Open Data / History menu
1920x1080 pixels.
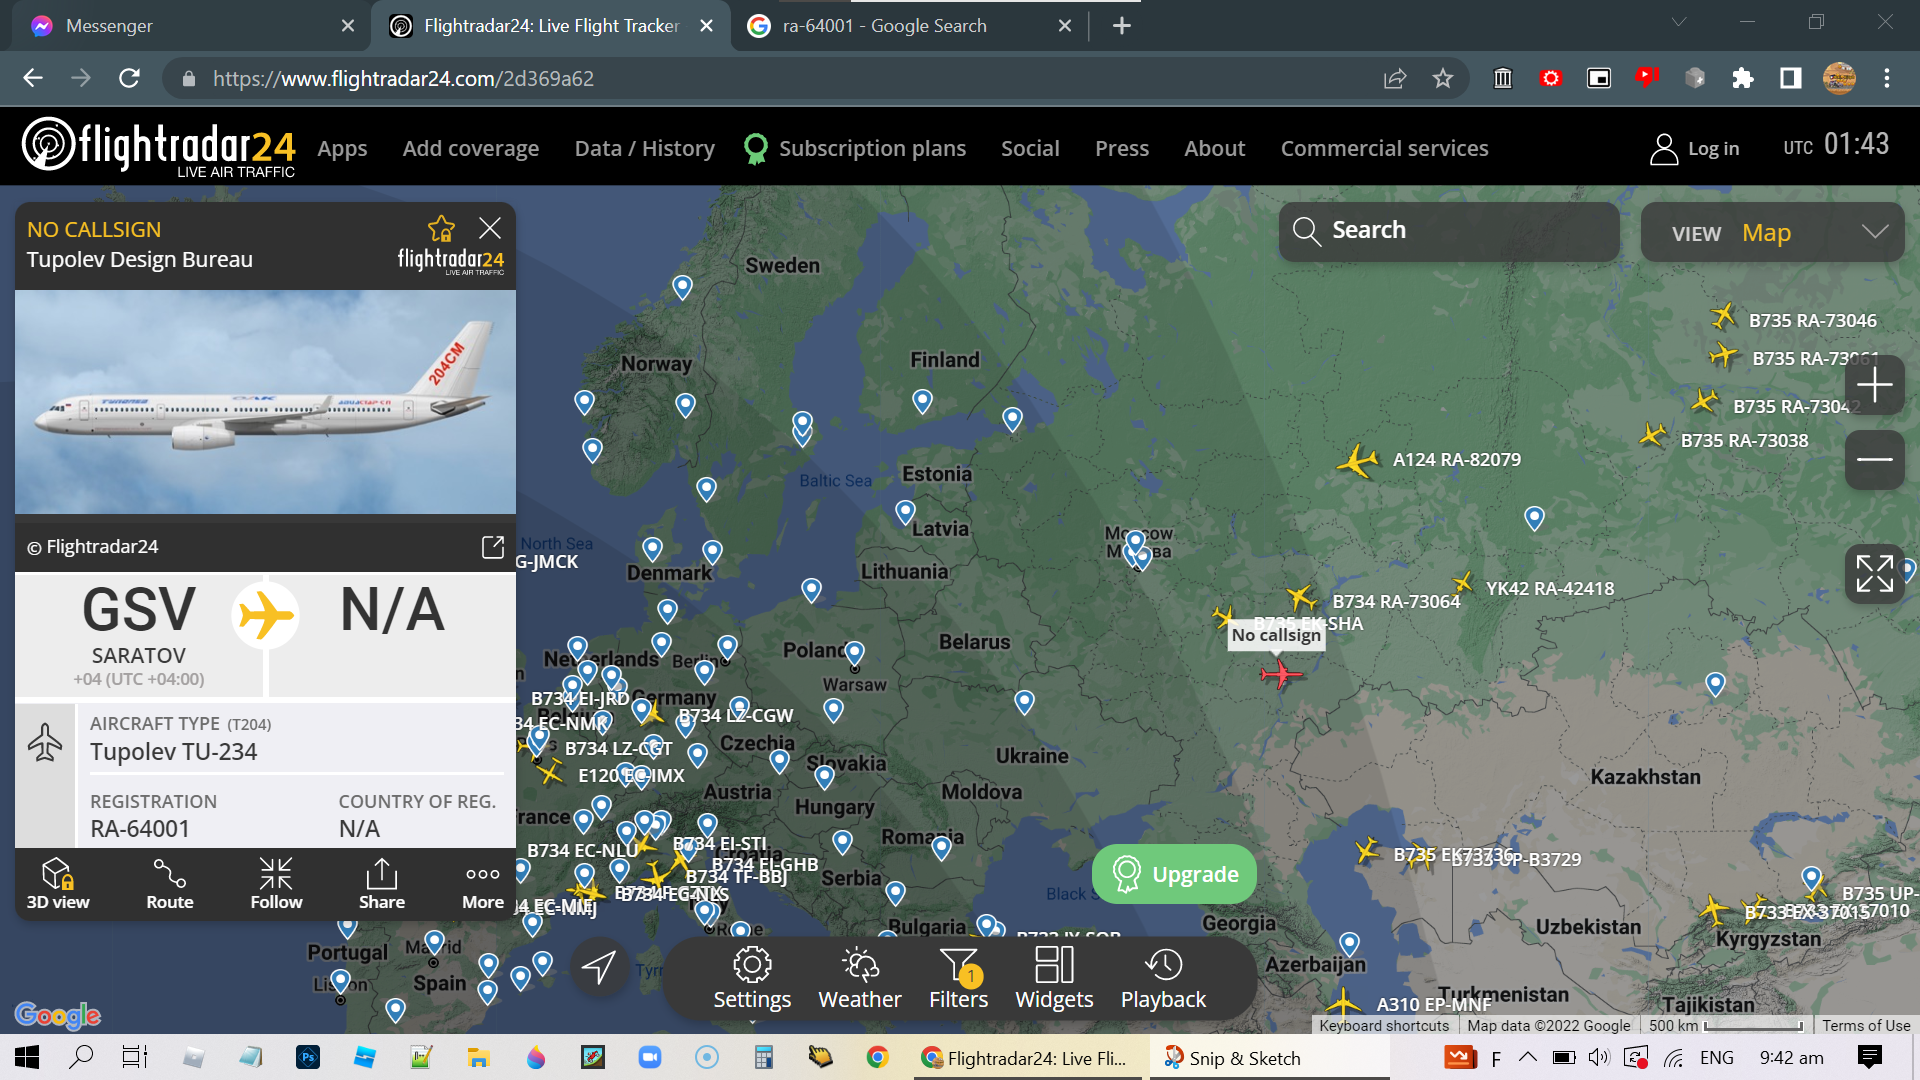click(644, 148)
